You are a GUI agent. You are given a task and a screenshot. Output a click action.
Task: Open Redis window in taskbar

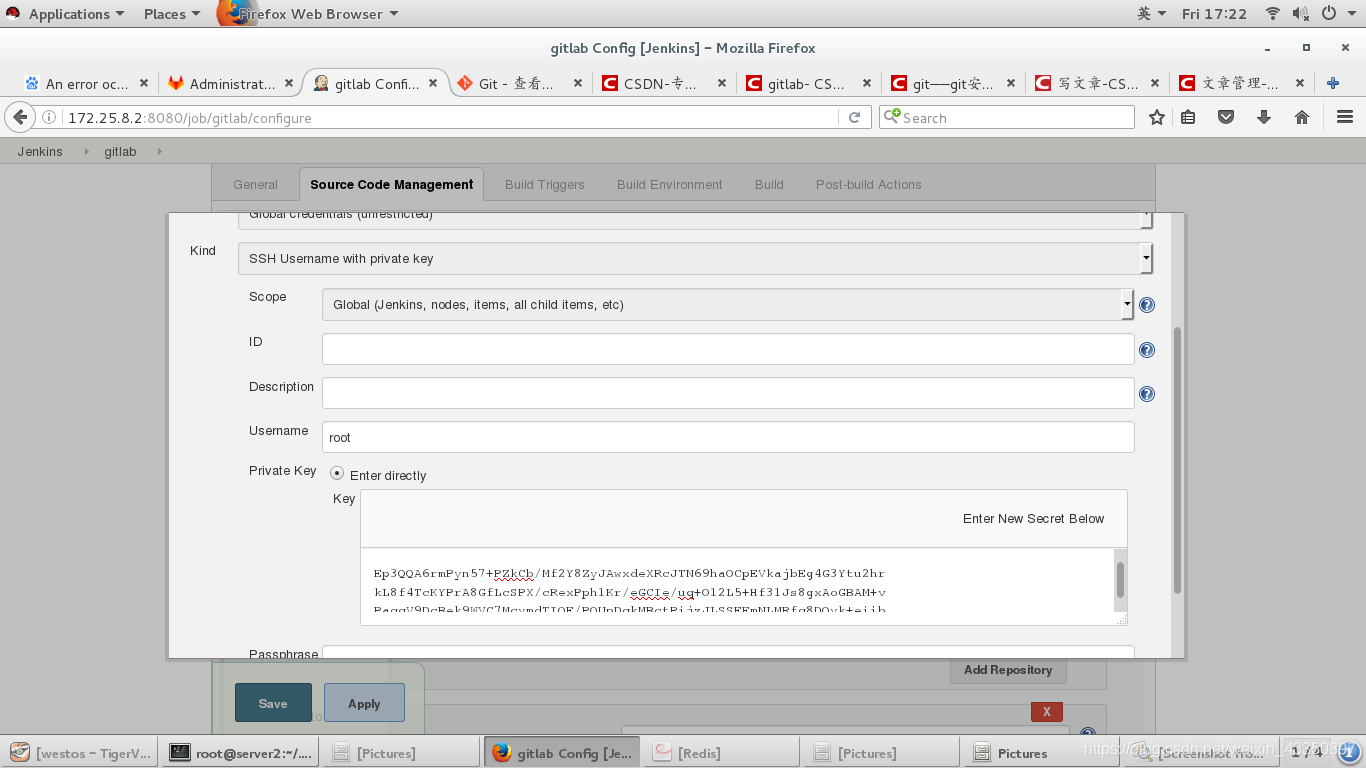pos(720,752)
